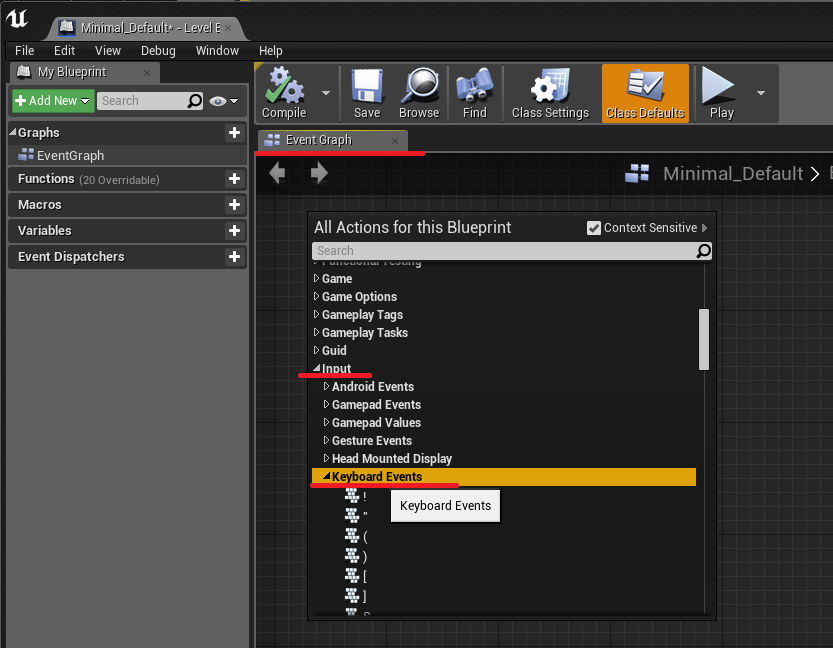The width and height of the screenshot is (833, 648).
Task: Click the Add New button
Action: (x=53, y=100)
